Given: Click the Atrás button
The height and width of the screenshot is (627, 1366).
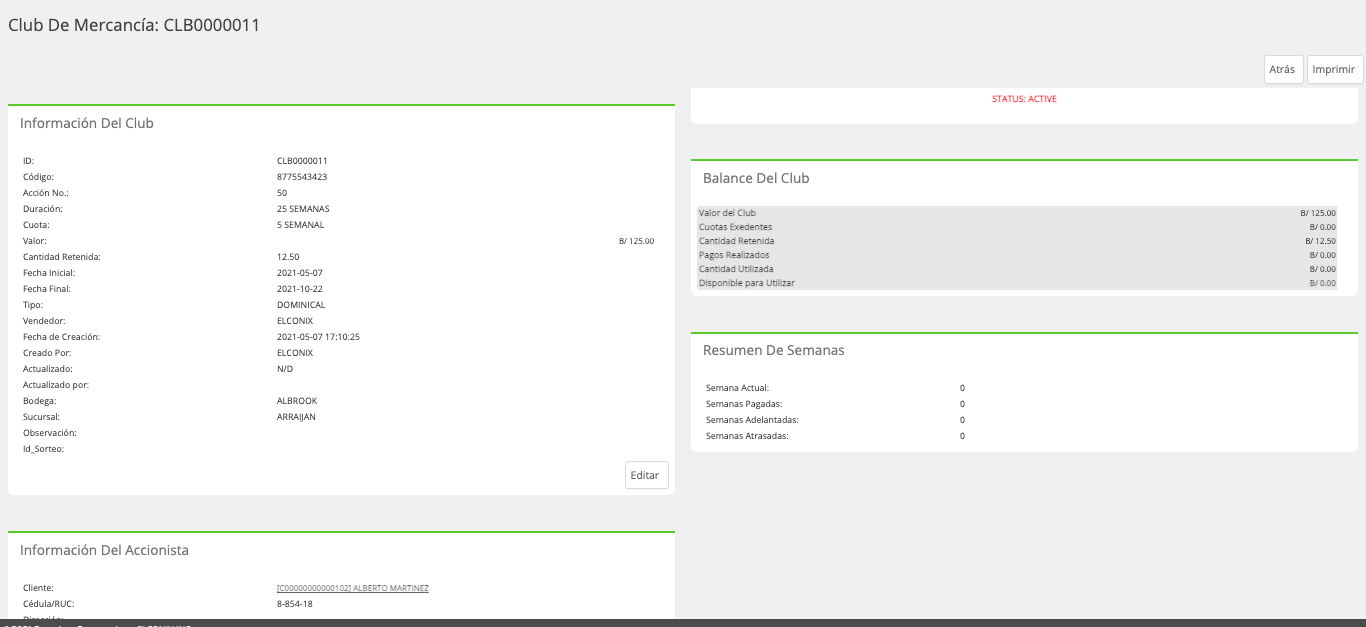Looking at the screenshot, I should pyautogui.click(x=1283, y=70).
